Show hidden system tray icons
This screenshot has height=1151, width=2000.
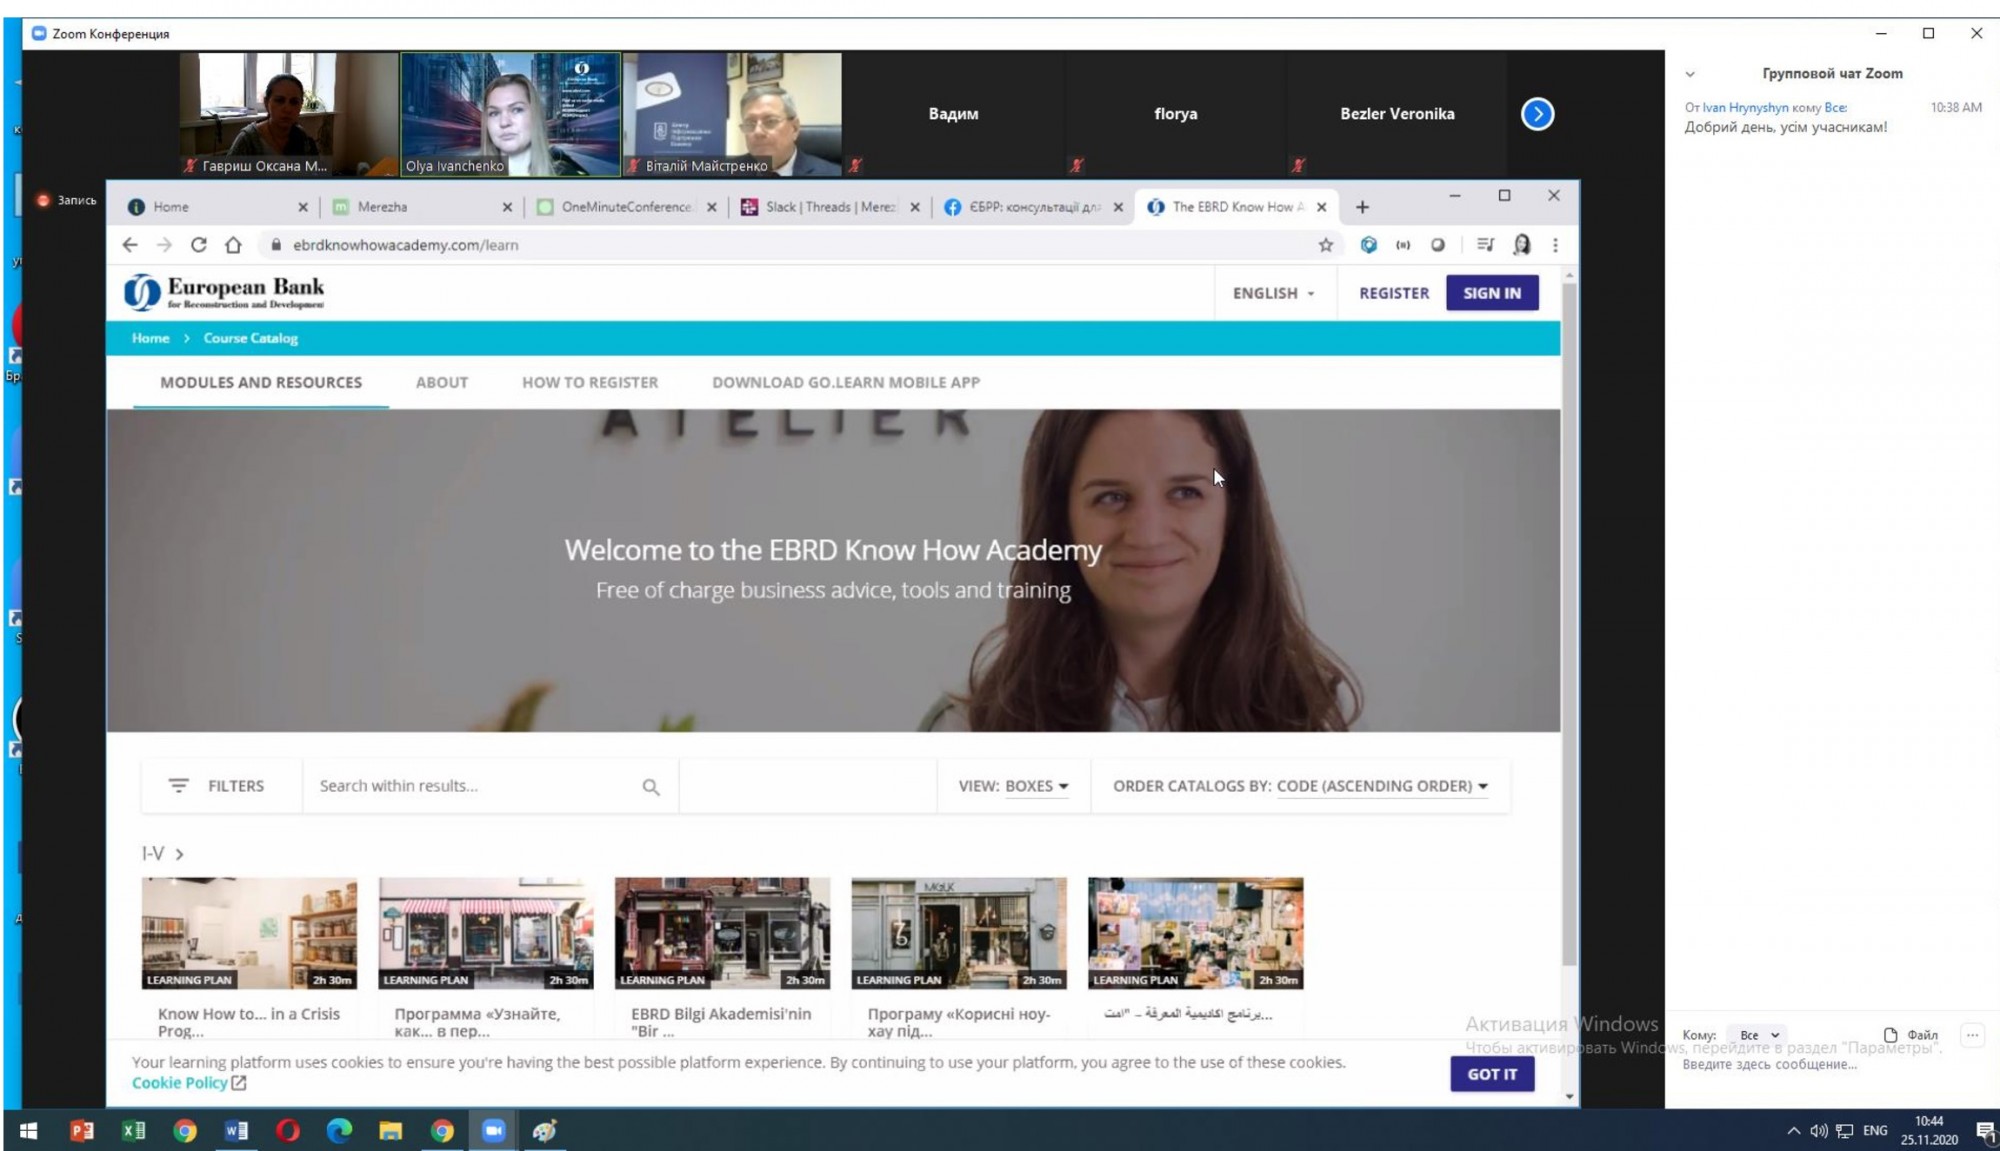pos(1793,1131)
